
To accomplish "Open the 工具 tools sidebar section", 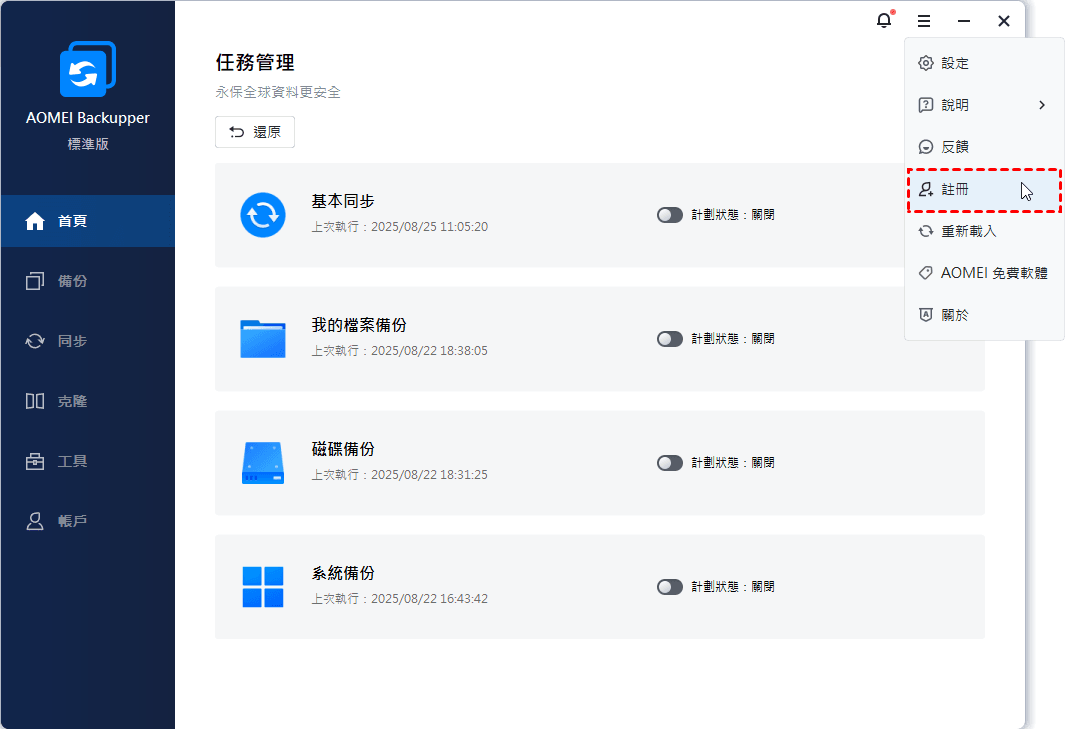I will 88,461.
